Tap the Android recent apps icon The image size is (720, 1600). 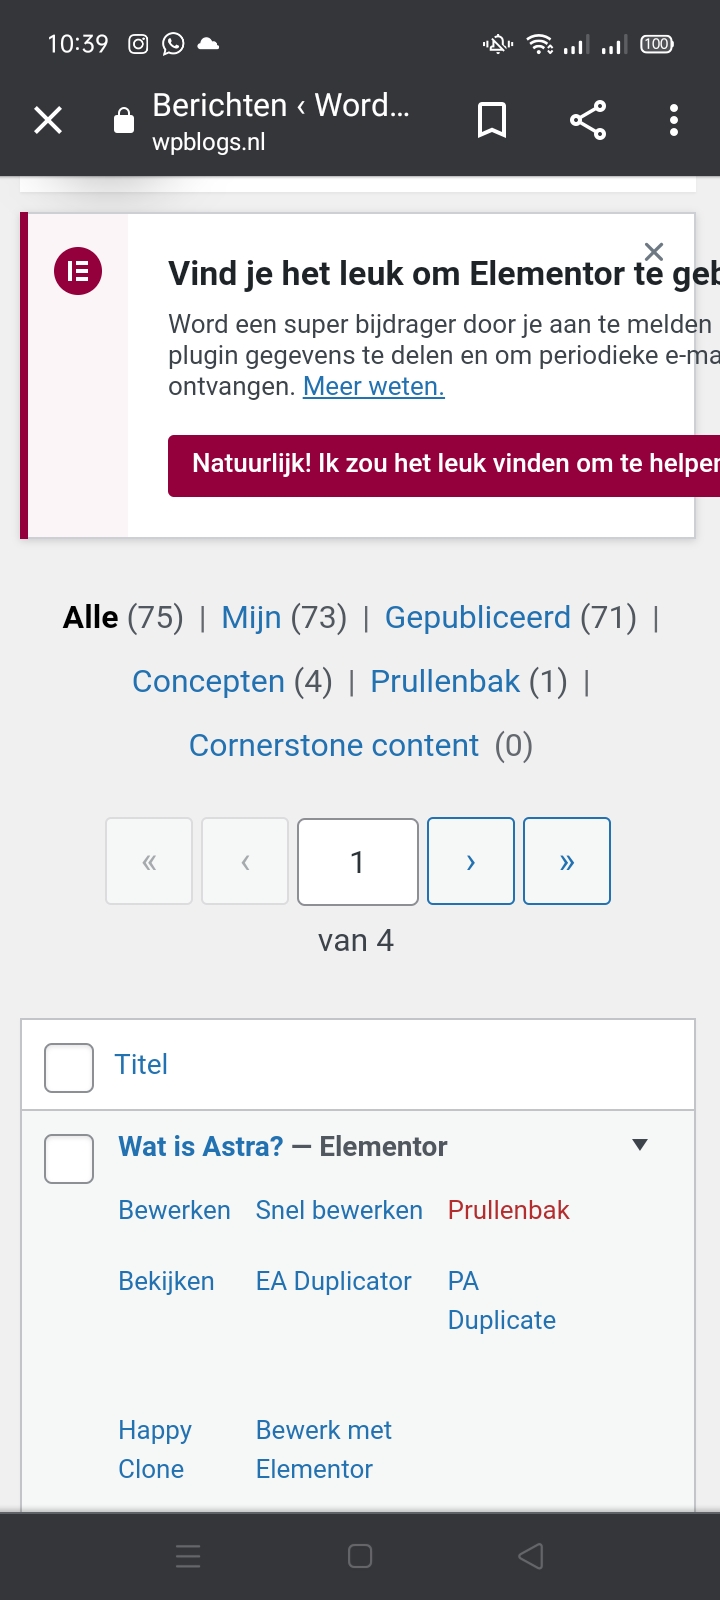(188, 1556)
